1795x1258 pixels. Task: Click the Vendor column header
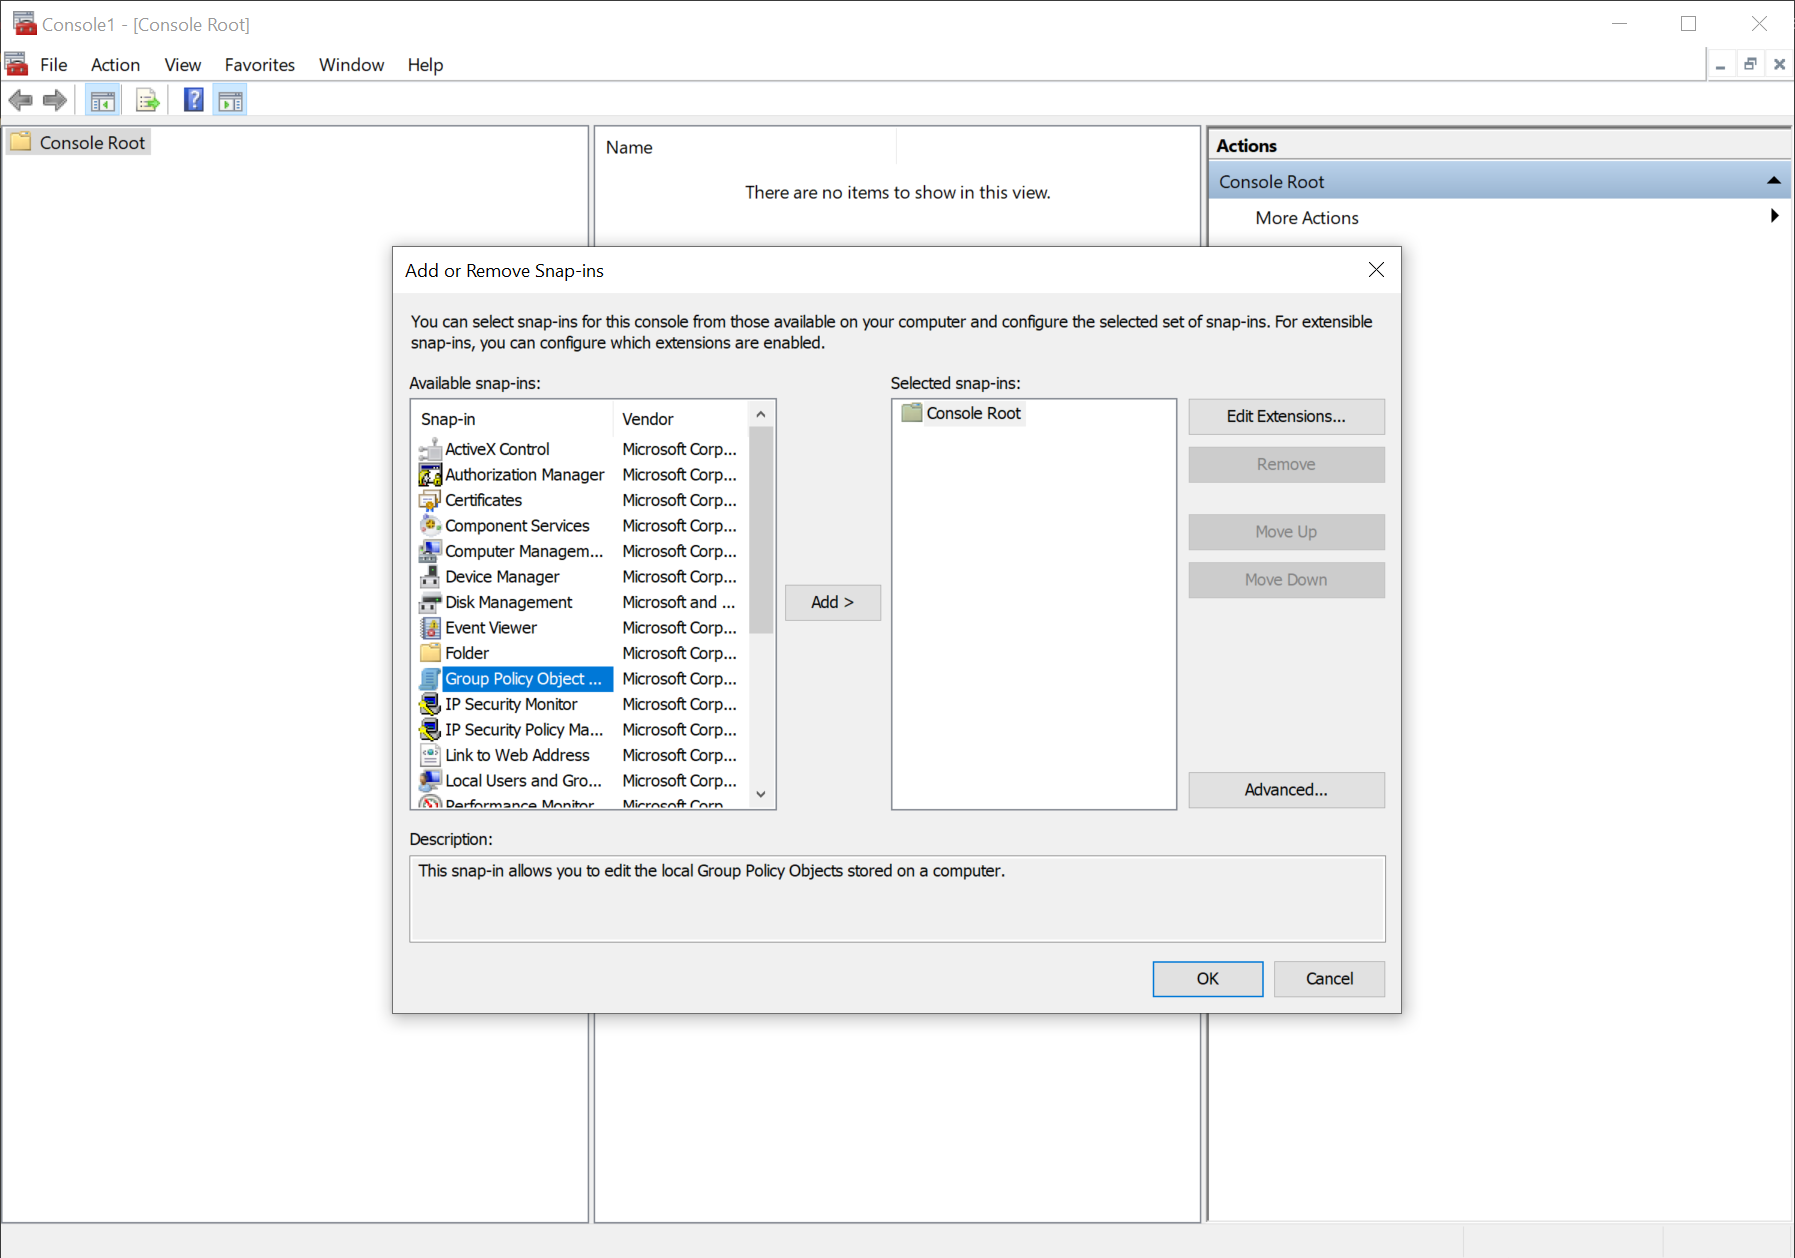[680, 419]
